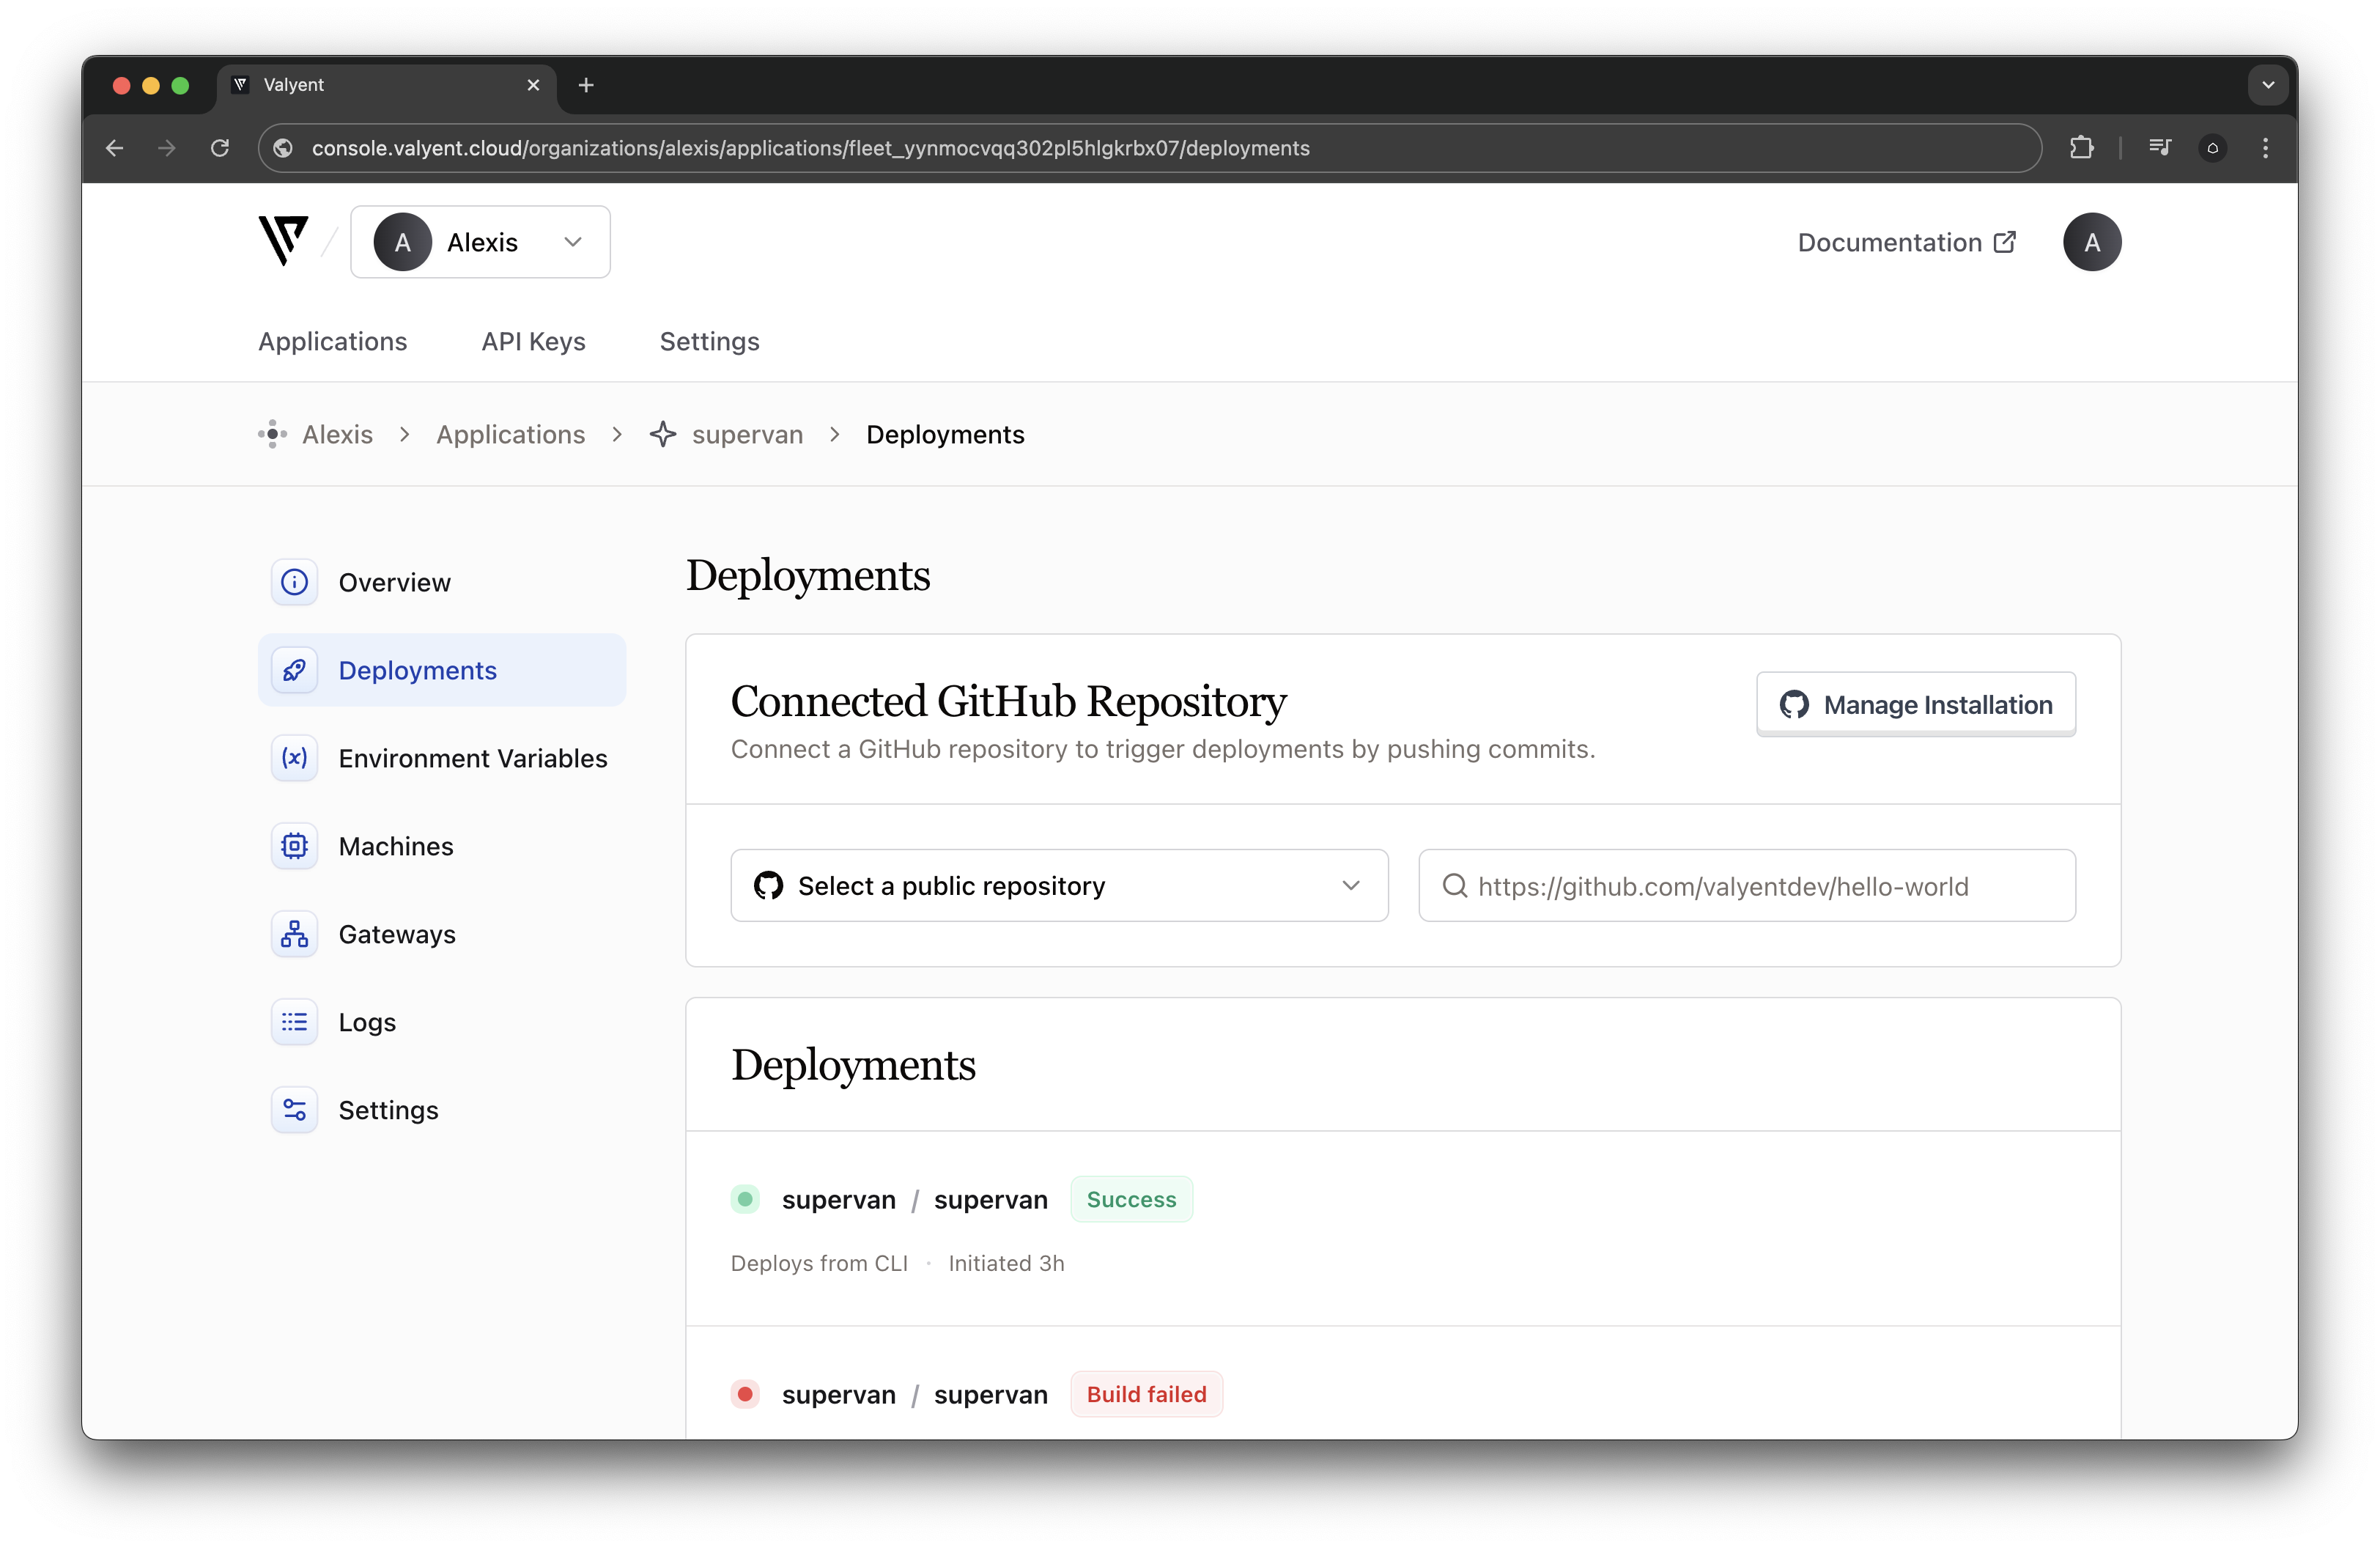Click the Manage Installation button

1915,705
